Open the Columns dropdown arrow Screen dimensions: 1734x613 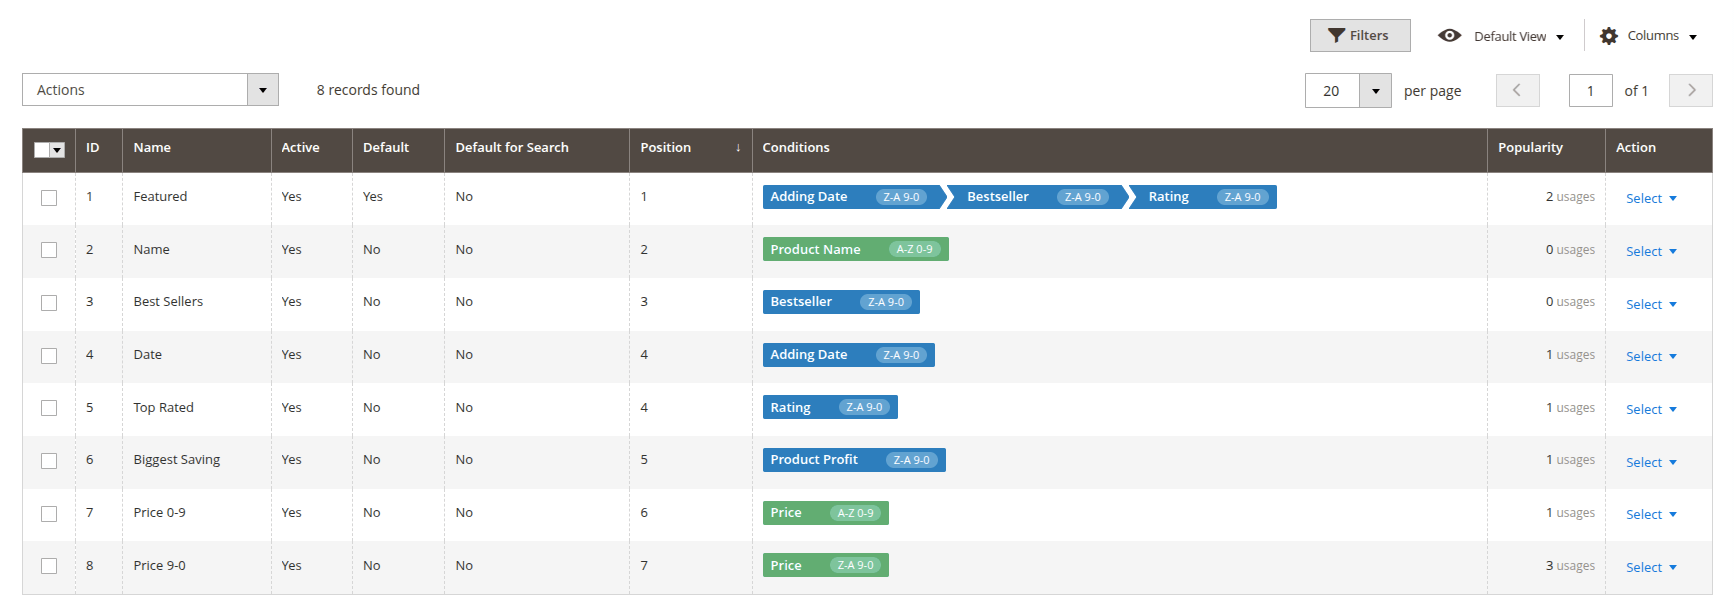(x=1693, y=37)
